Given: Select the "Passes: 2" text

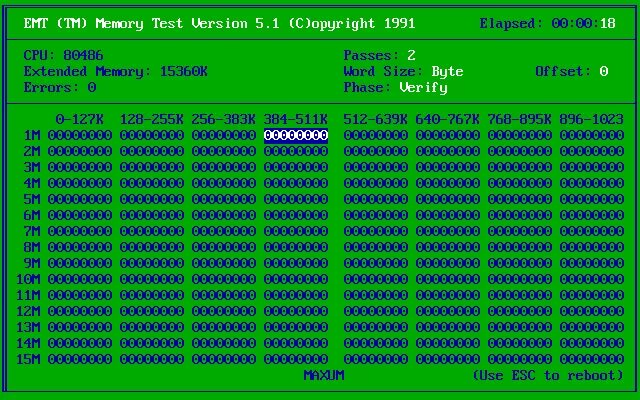Looking at the screenshot, I should (380, 55).
